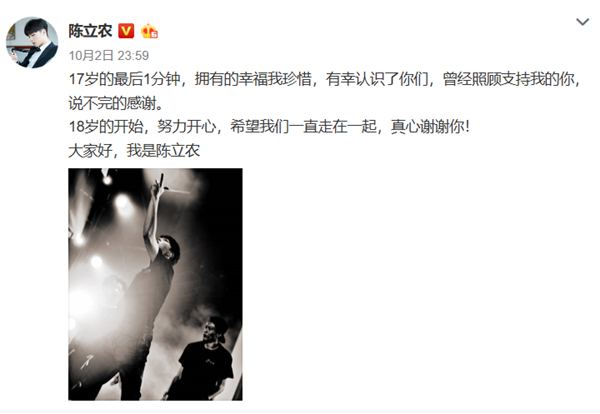Click the phrase 曾经照顾支持我的你
The height and width of the screenshot is (414, 600).
click(x=509, y=79)
